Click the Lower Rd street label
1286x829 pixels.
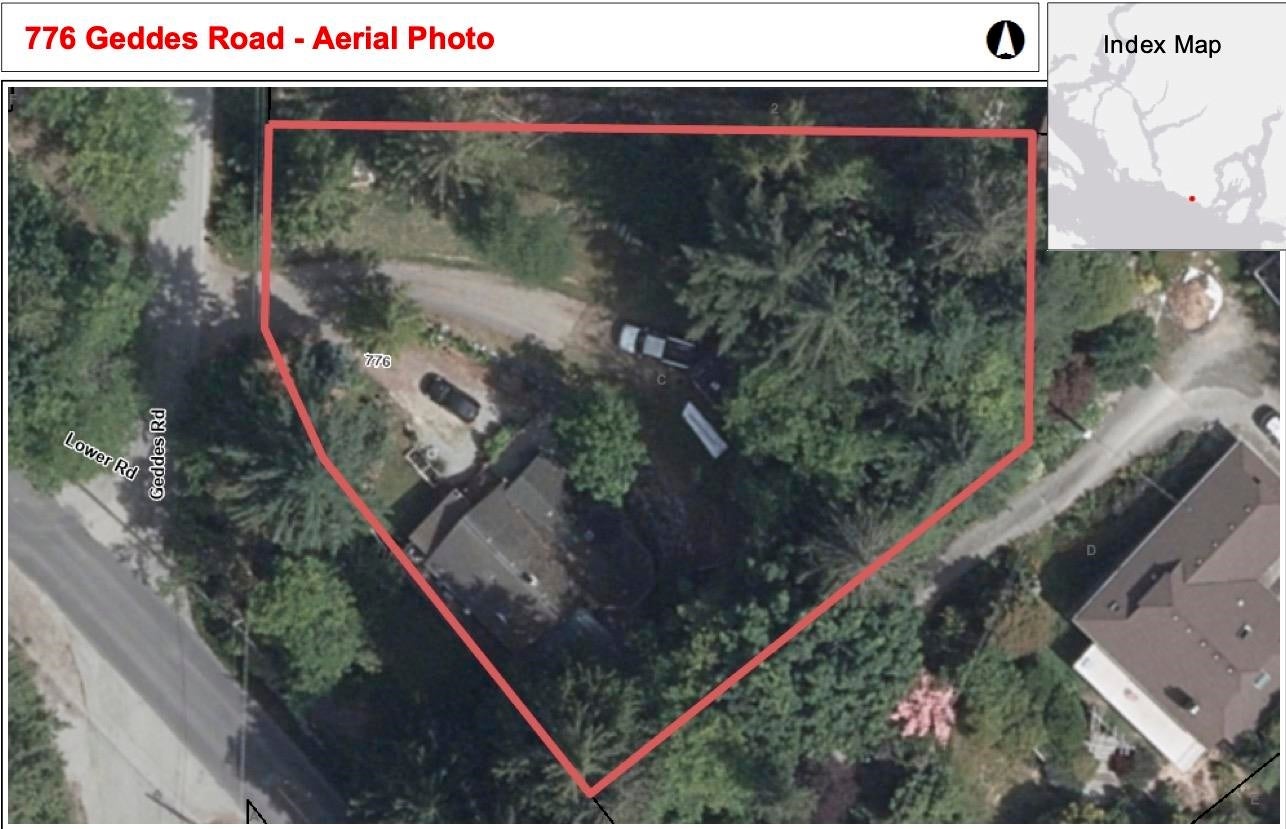pos(100,456)
